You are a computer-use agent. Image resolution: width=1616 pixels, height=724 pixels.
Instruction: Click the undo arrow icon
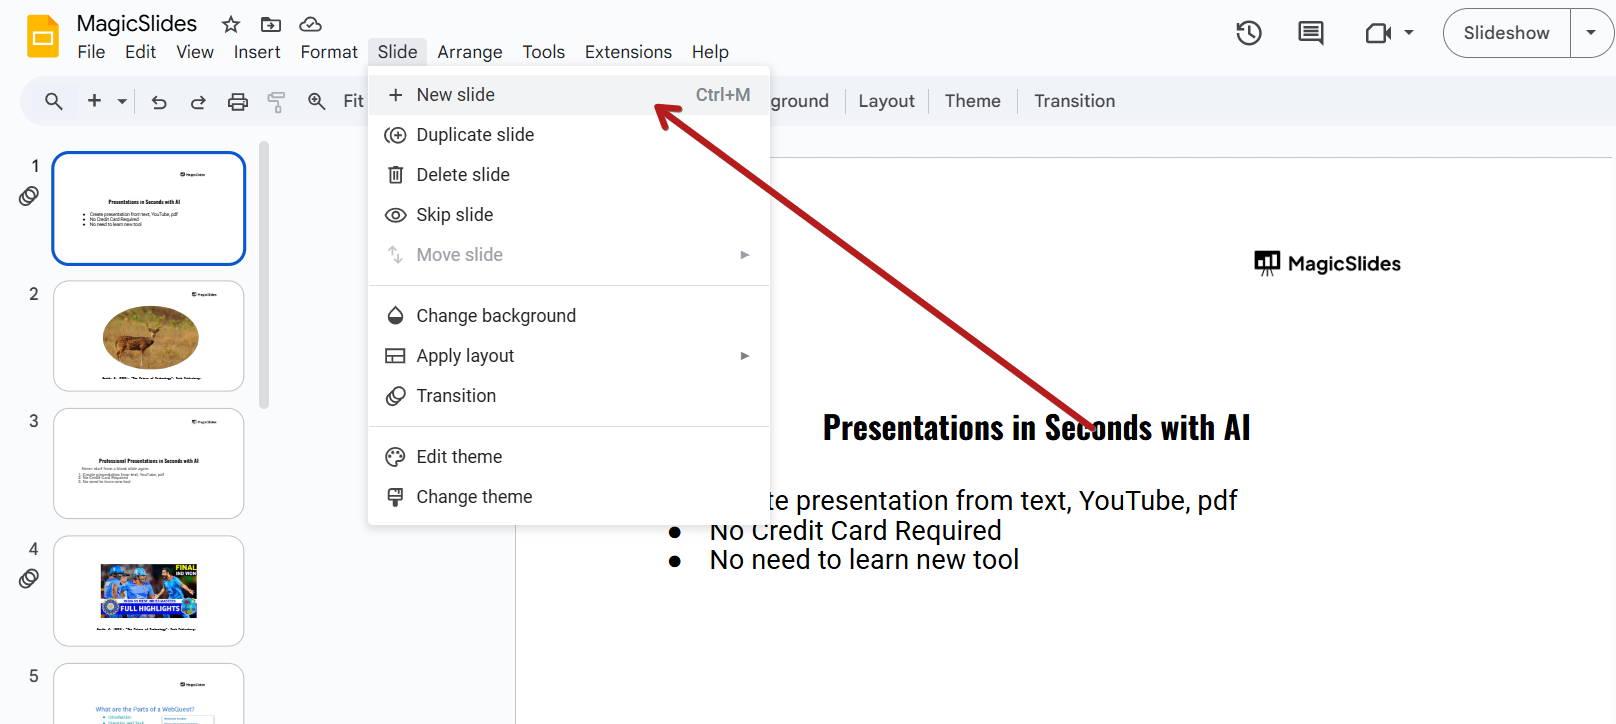click(x=159, y=101)
